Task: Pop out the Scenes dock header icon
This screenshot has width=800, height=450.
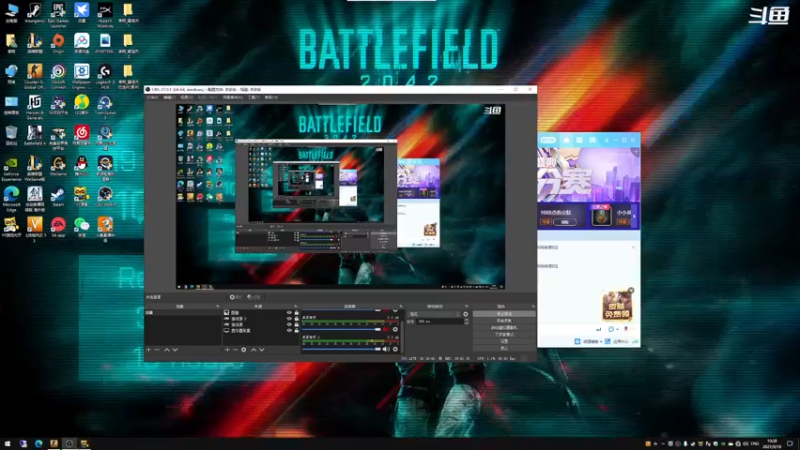Action: pos(218,306)
